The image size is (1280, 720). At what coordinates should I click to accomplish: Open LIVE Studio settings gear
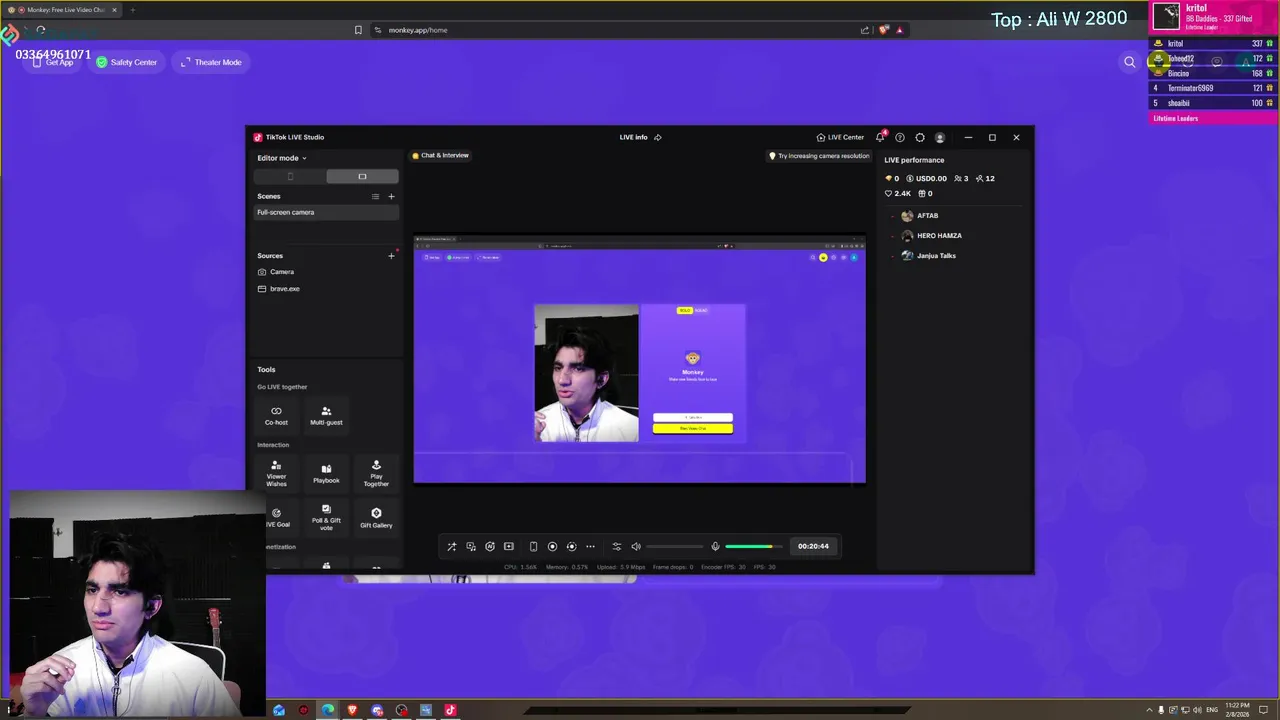[x=920, y=137]
